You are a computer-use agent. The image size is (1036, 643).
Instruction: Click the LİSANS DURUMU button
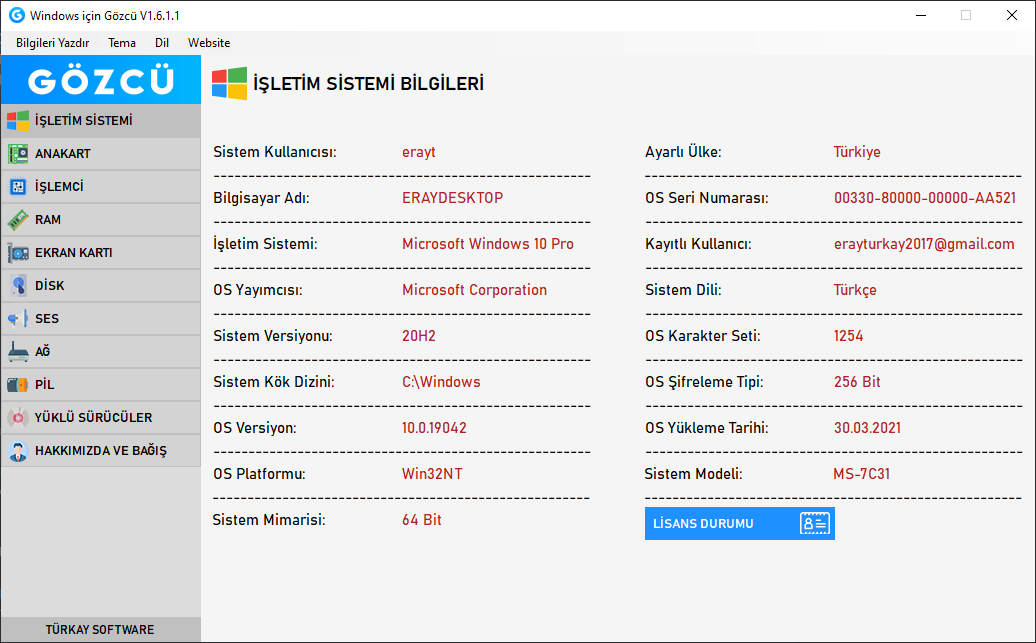(x=739, y=523)
